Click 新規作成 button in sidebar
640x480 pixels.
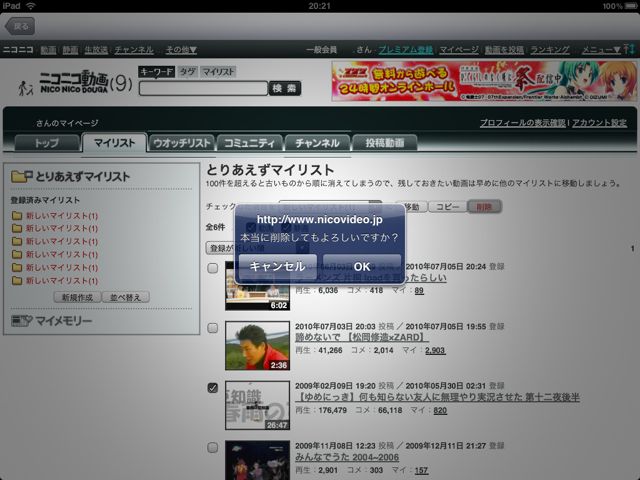click(x=77, y=297)
